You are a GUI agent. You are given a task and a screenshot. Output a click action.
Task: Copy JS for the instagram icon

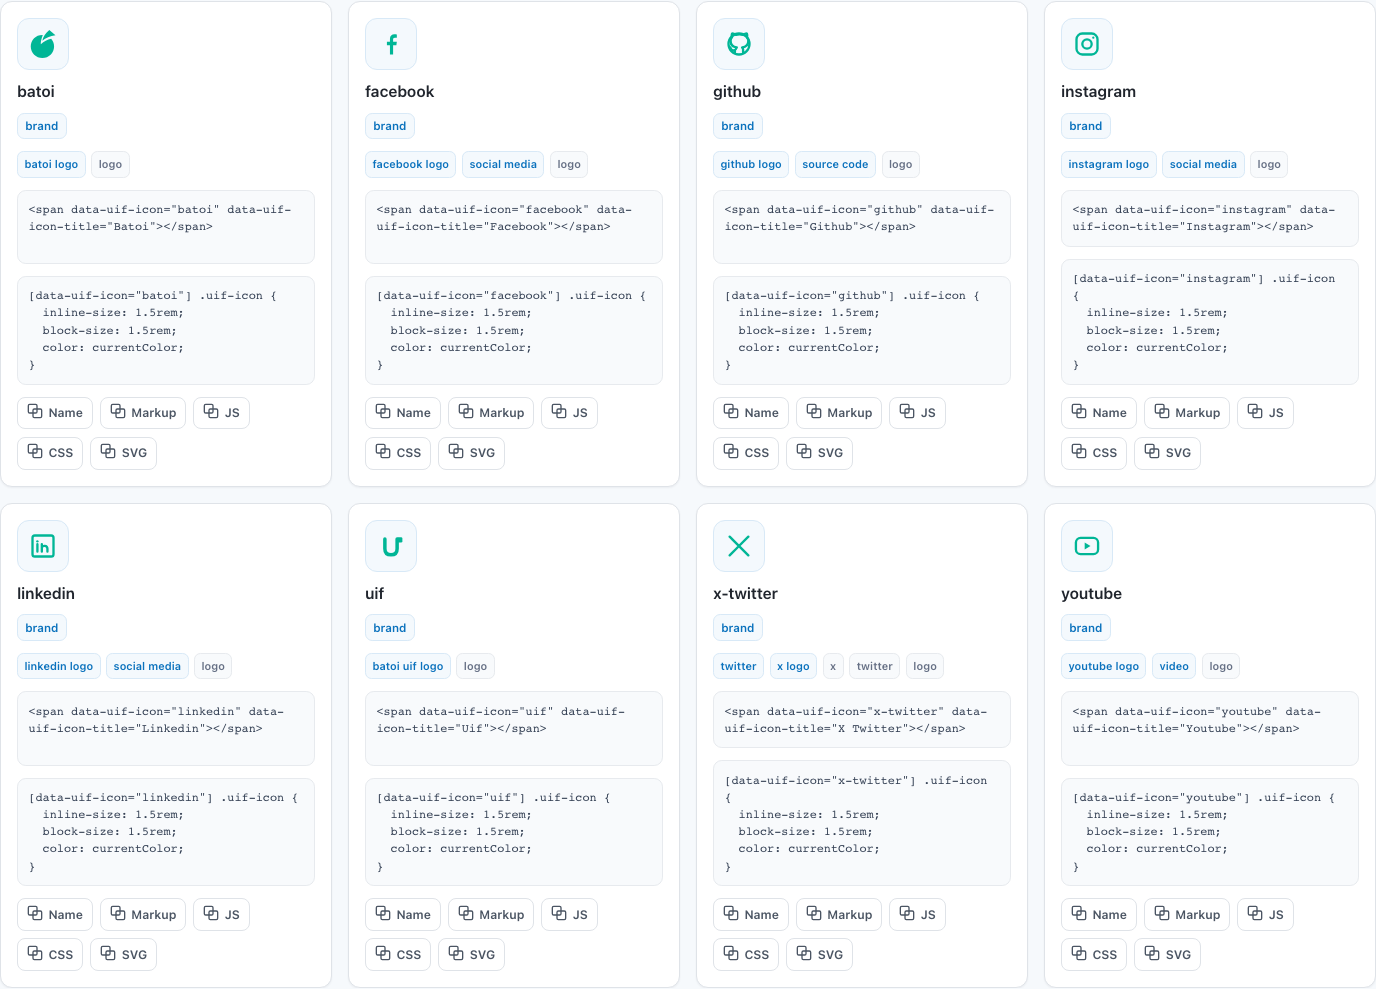tap(1265, 413)
